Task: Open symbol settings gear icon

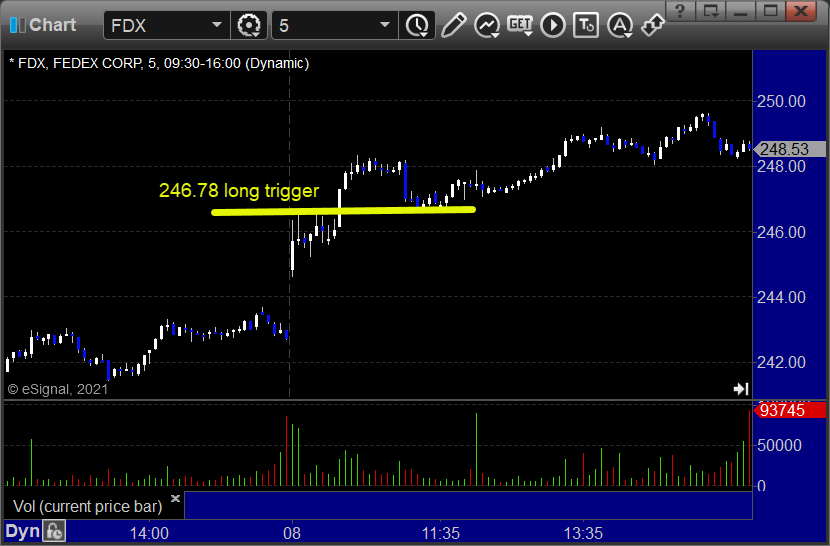Action: [x=249, y=25]
